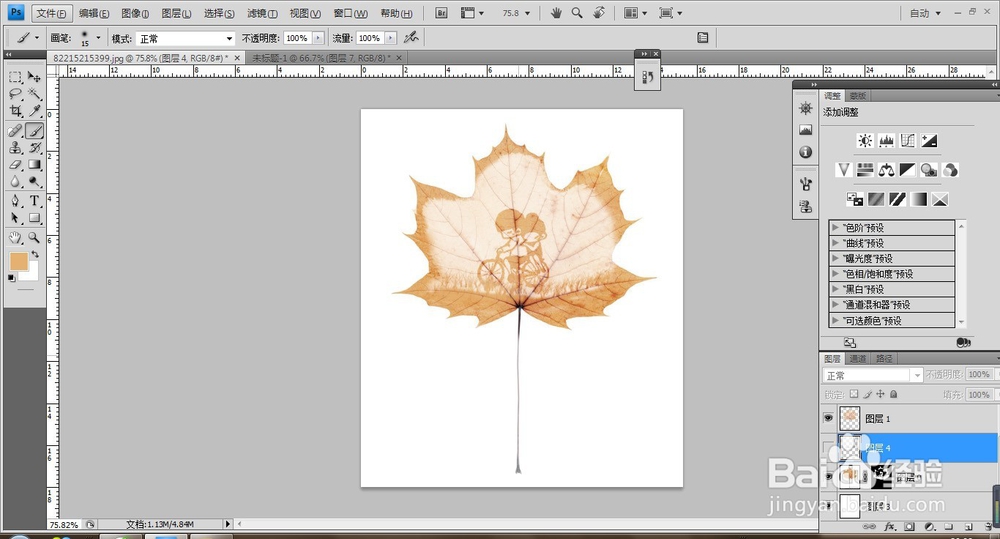
Task: Choose the Lasso tool
Action: (15, 94)
